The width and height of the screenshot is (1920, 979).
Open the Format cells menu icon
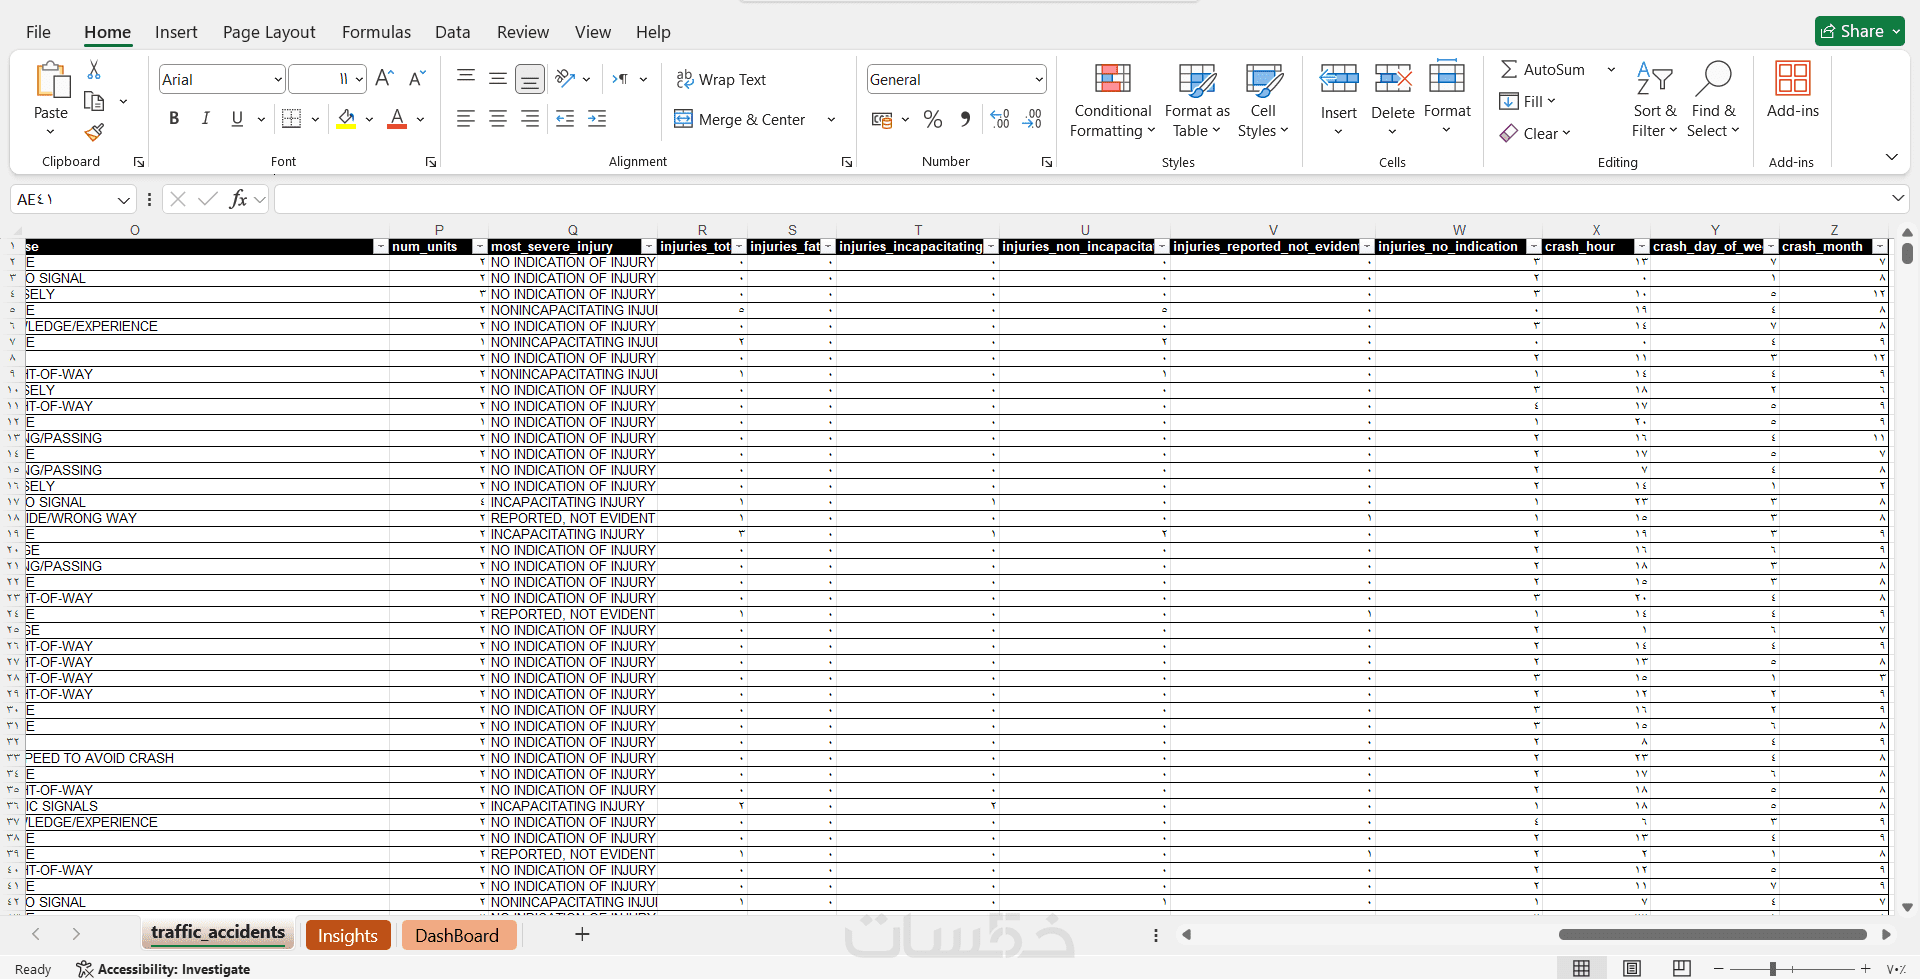(1447, 76)
